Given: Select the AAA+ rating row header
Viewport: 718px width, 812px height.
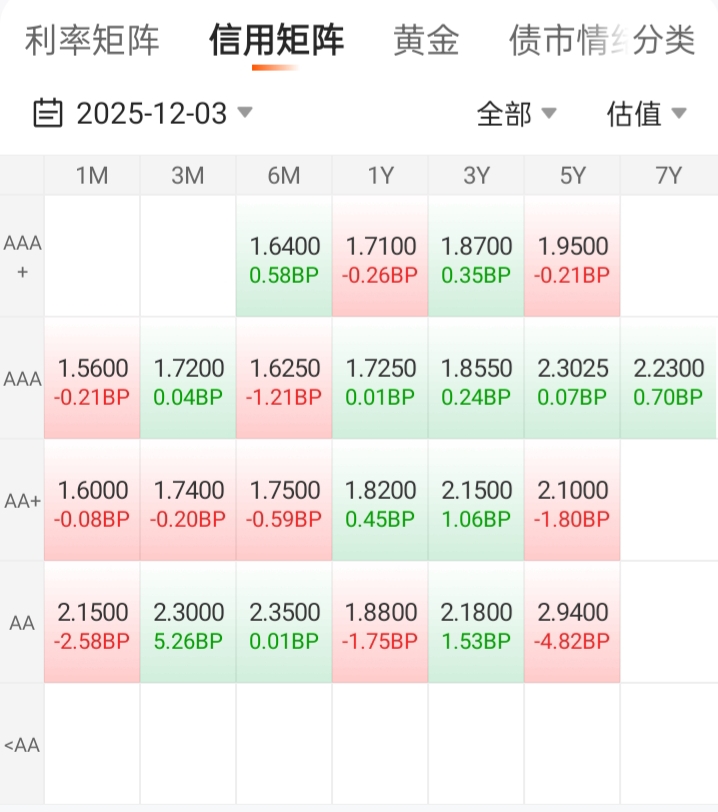Looking at the screenshot, I should point(22,256).
